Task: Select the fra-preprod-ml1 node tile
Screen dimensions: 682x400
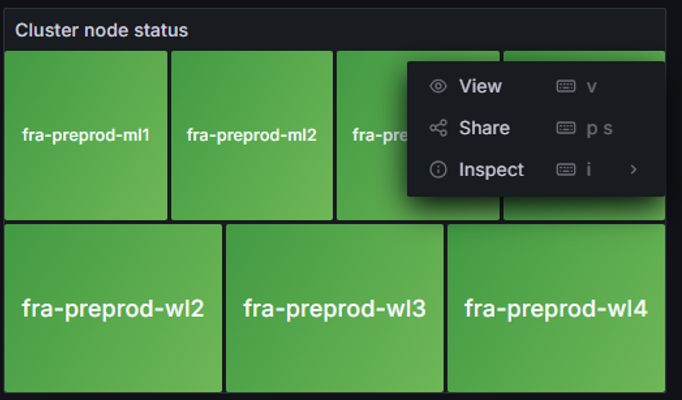Action: point(86,135)
